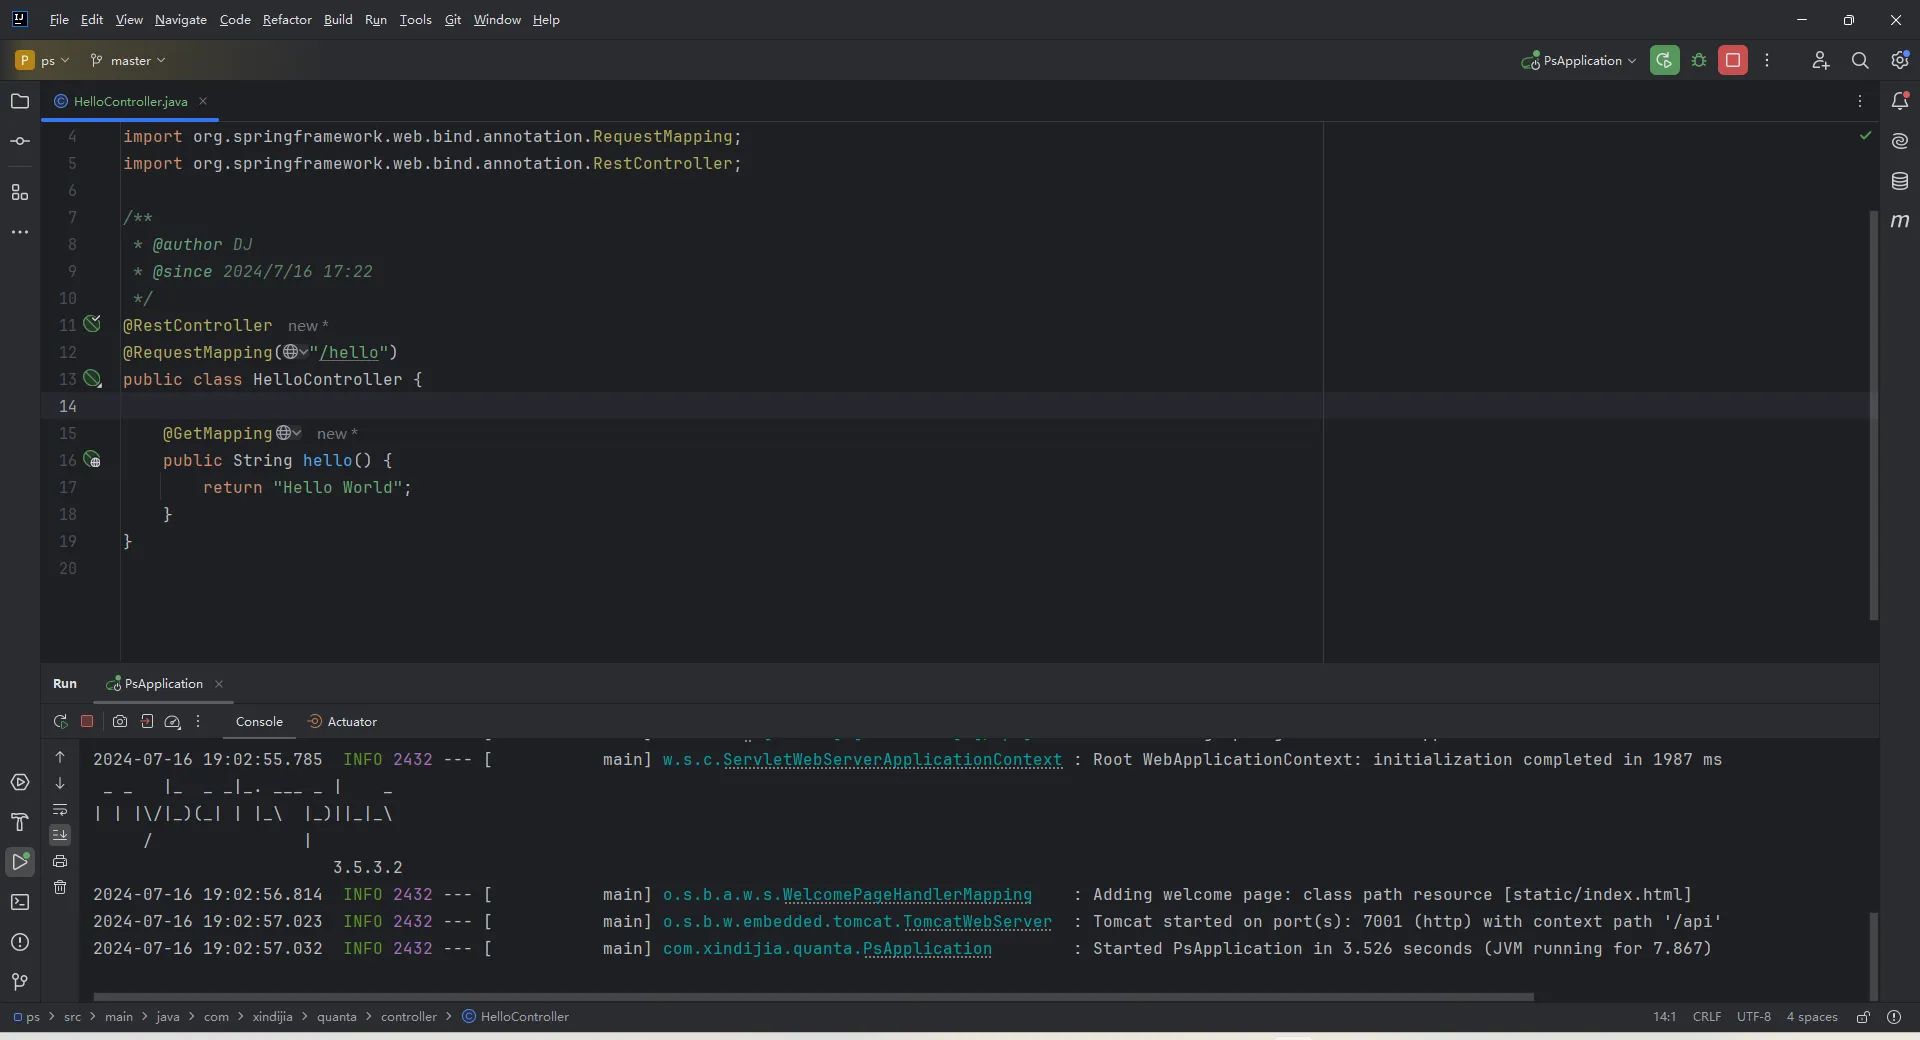Click line column 14:1 indicator
This screenshot has width=1920, height=1040.
[1664, 1016]
